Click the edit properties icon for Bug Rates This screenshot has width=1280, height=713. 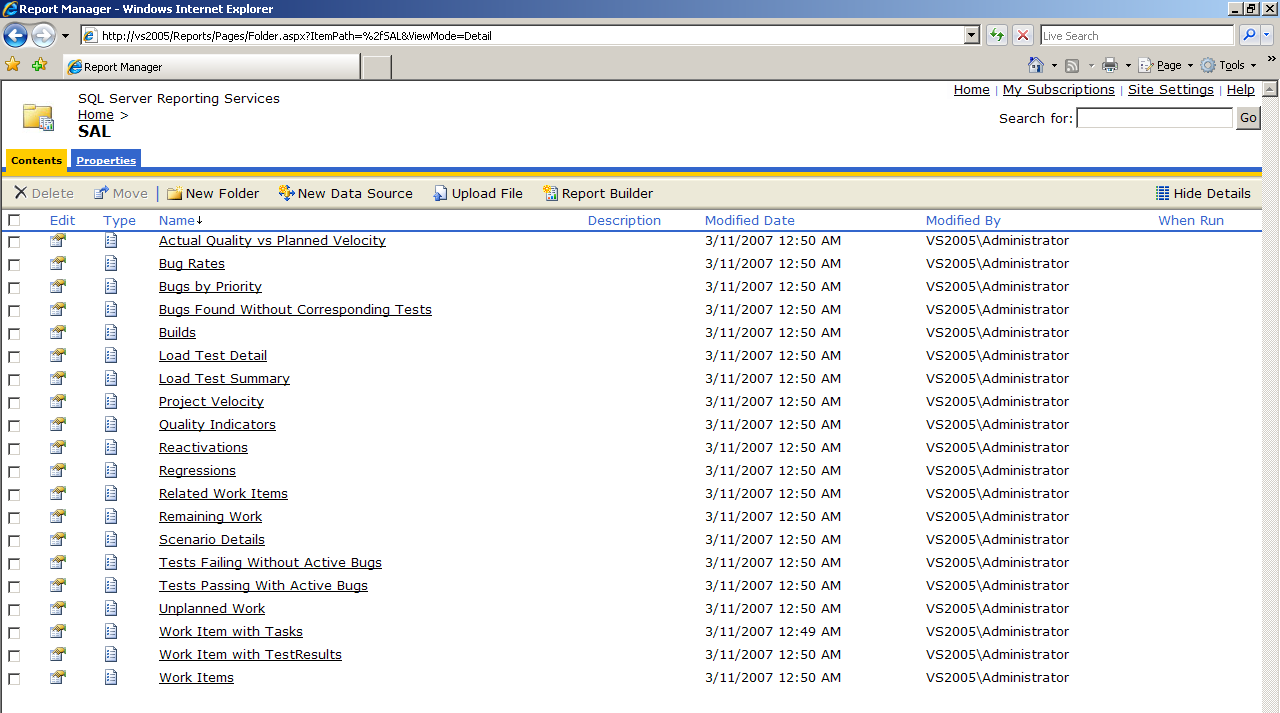point(58,263)
